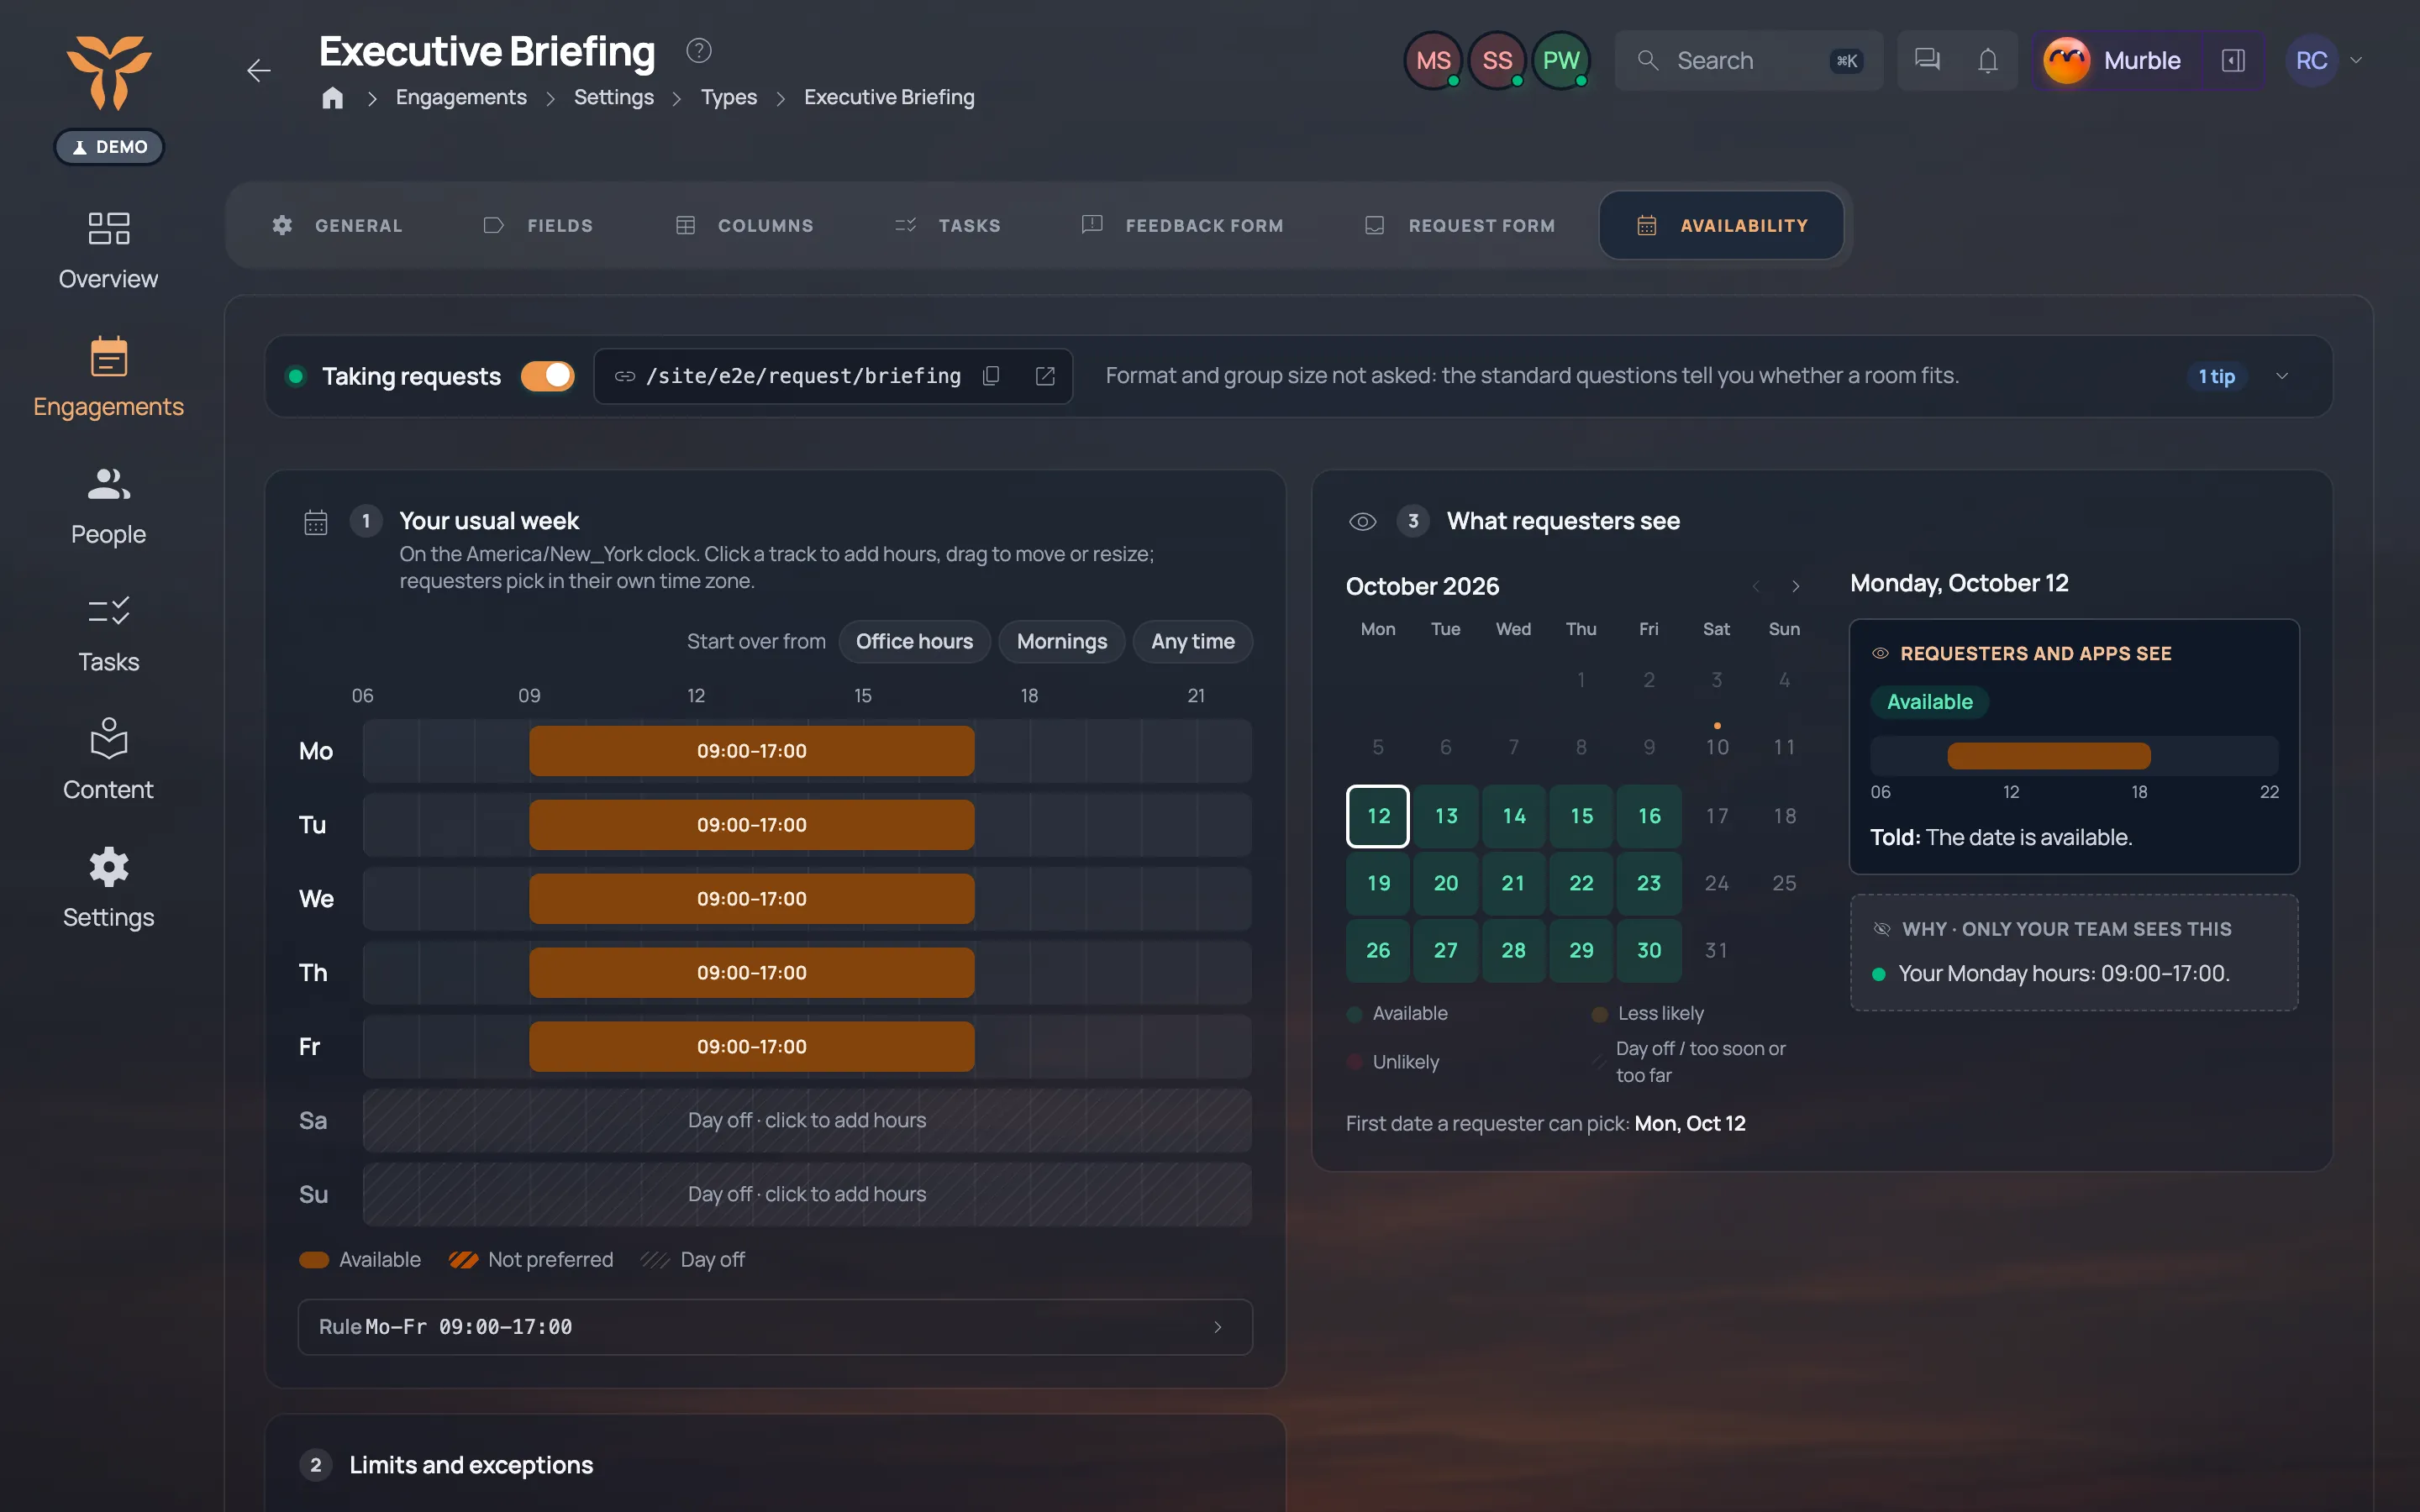Switch to the Request Form tab

(1461, 225)
